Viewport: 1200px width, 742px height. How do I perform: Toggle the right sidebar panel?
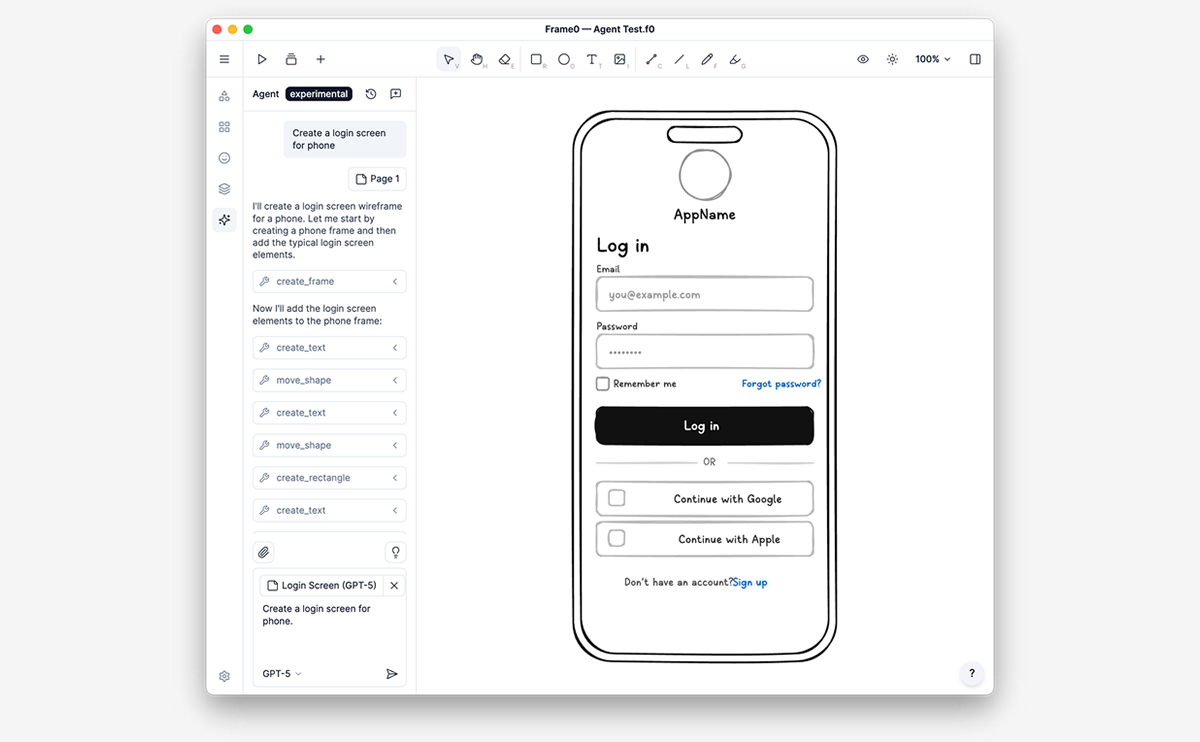coord(975,60)
